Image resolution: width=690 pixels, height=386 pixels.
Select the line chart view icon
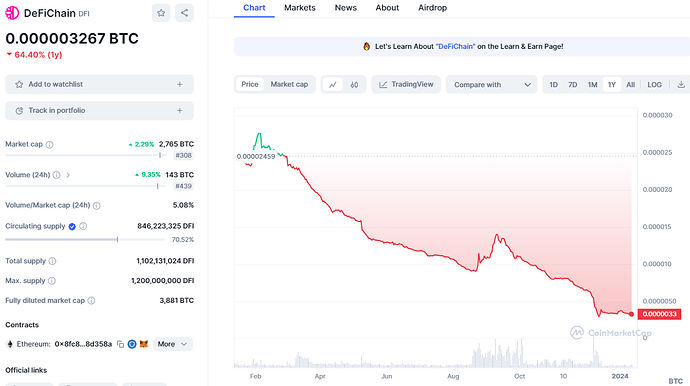(333, 85)
